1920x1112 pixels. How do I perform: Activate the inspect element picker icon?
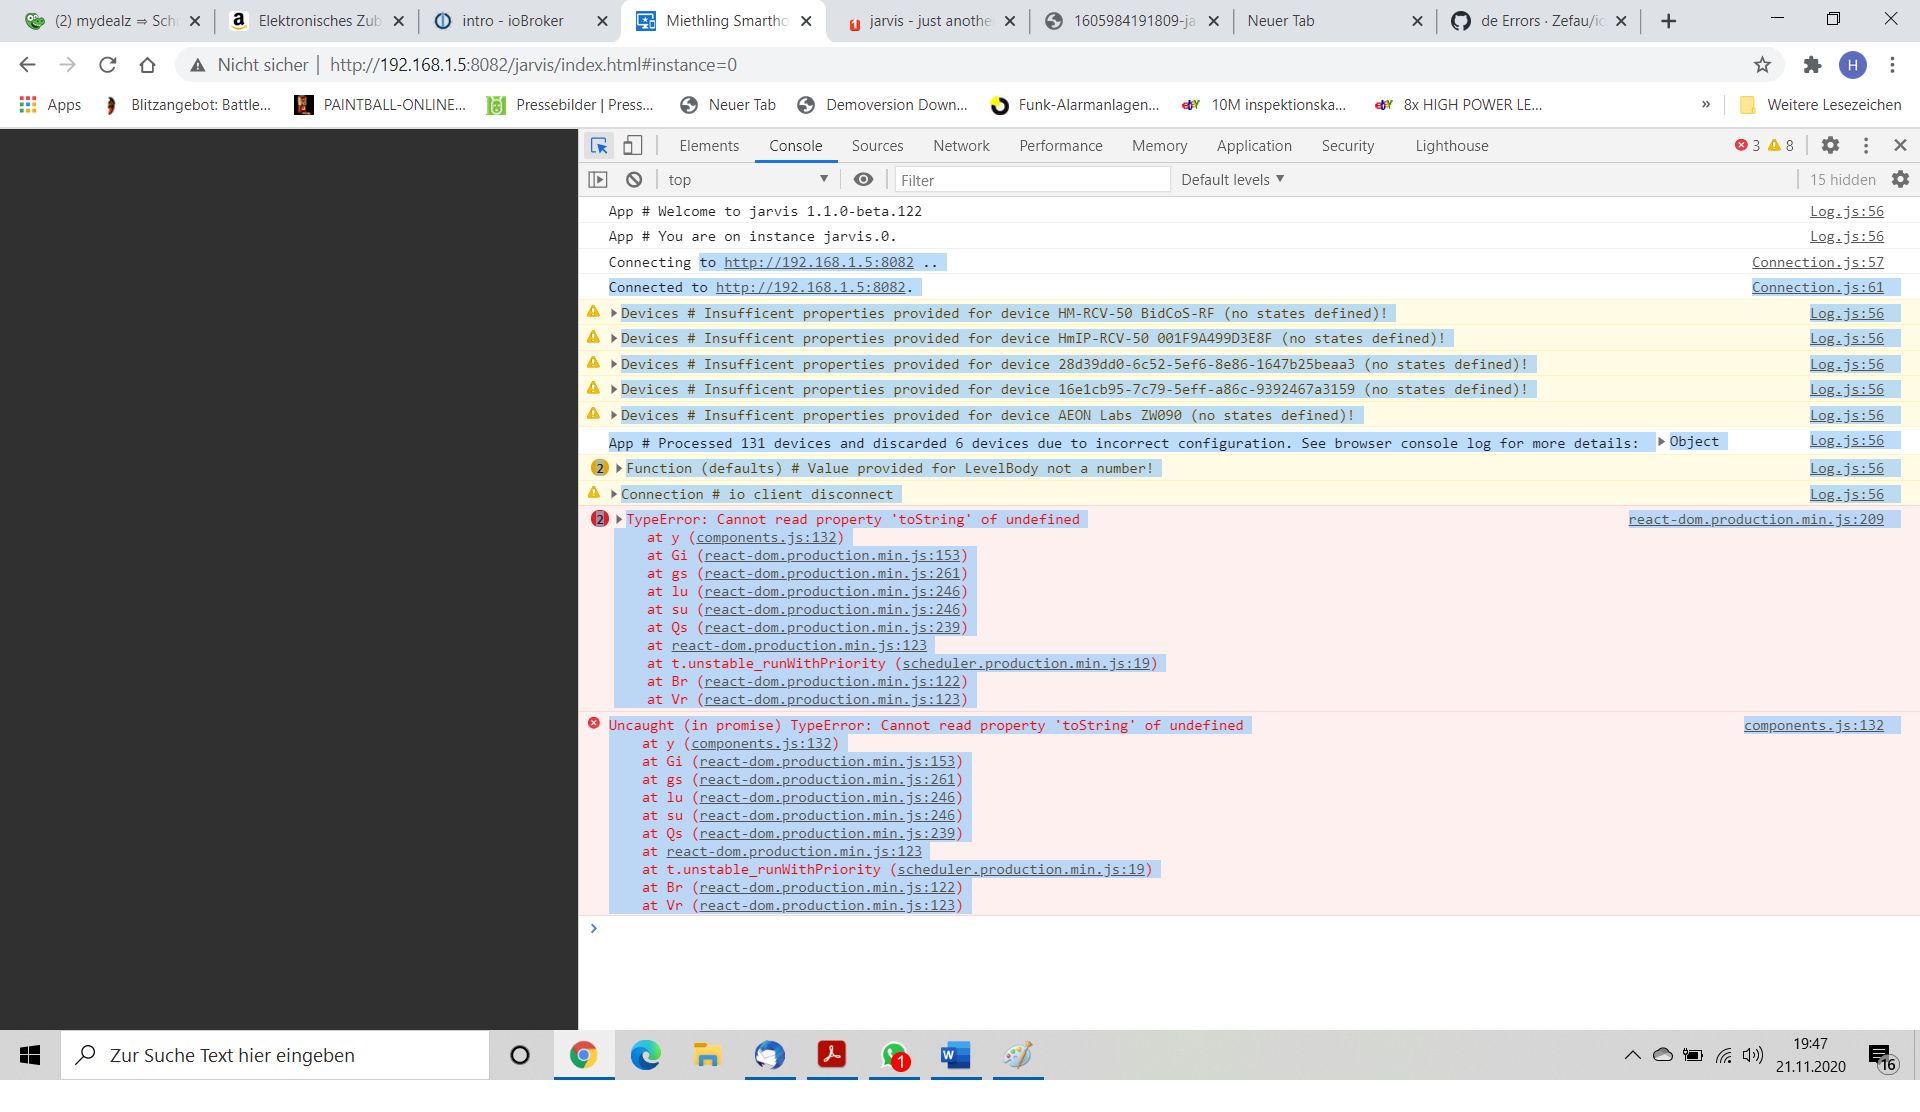pos(599,146)
